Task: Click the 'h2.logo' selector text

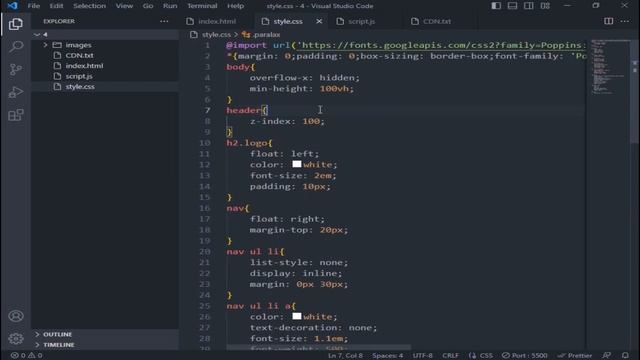Action: click(x=247, y=143)
